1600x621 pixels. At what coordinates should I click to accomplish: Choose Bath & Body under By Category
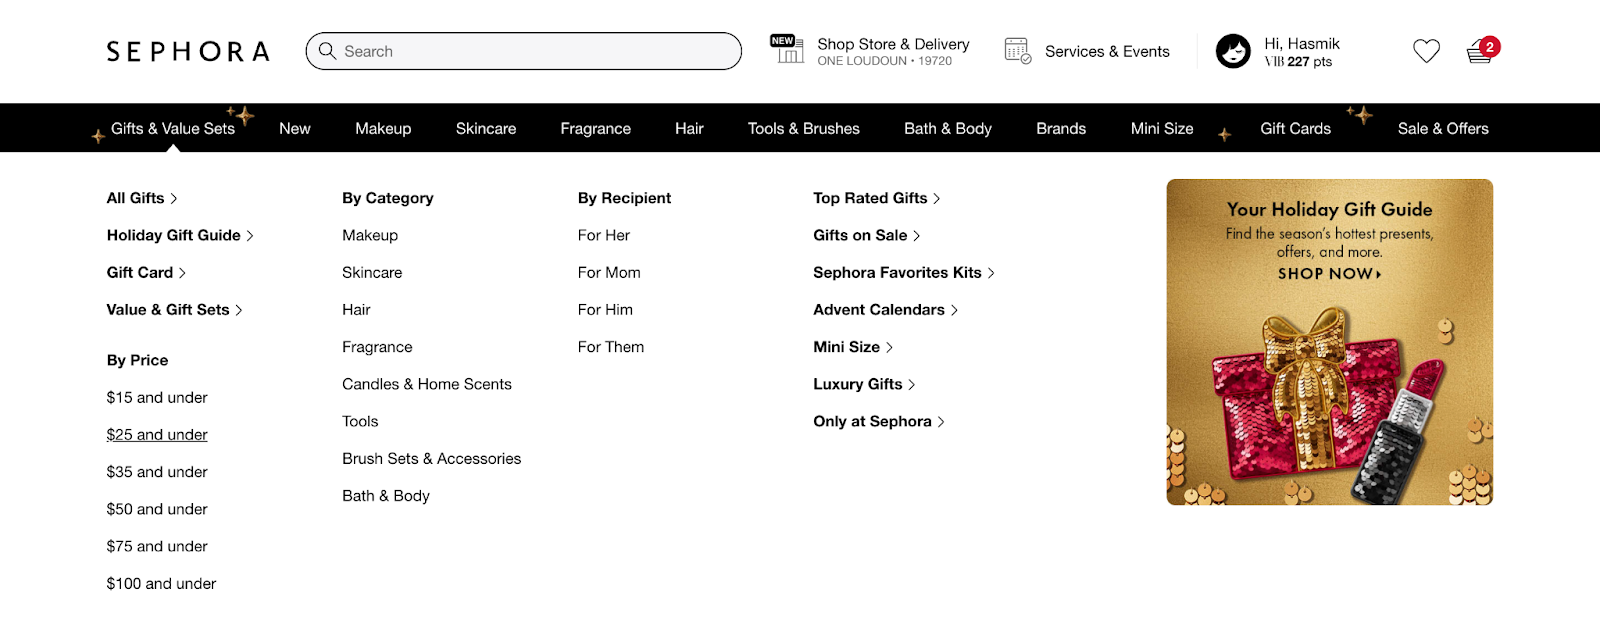coord(386,496)
